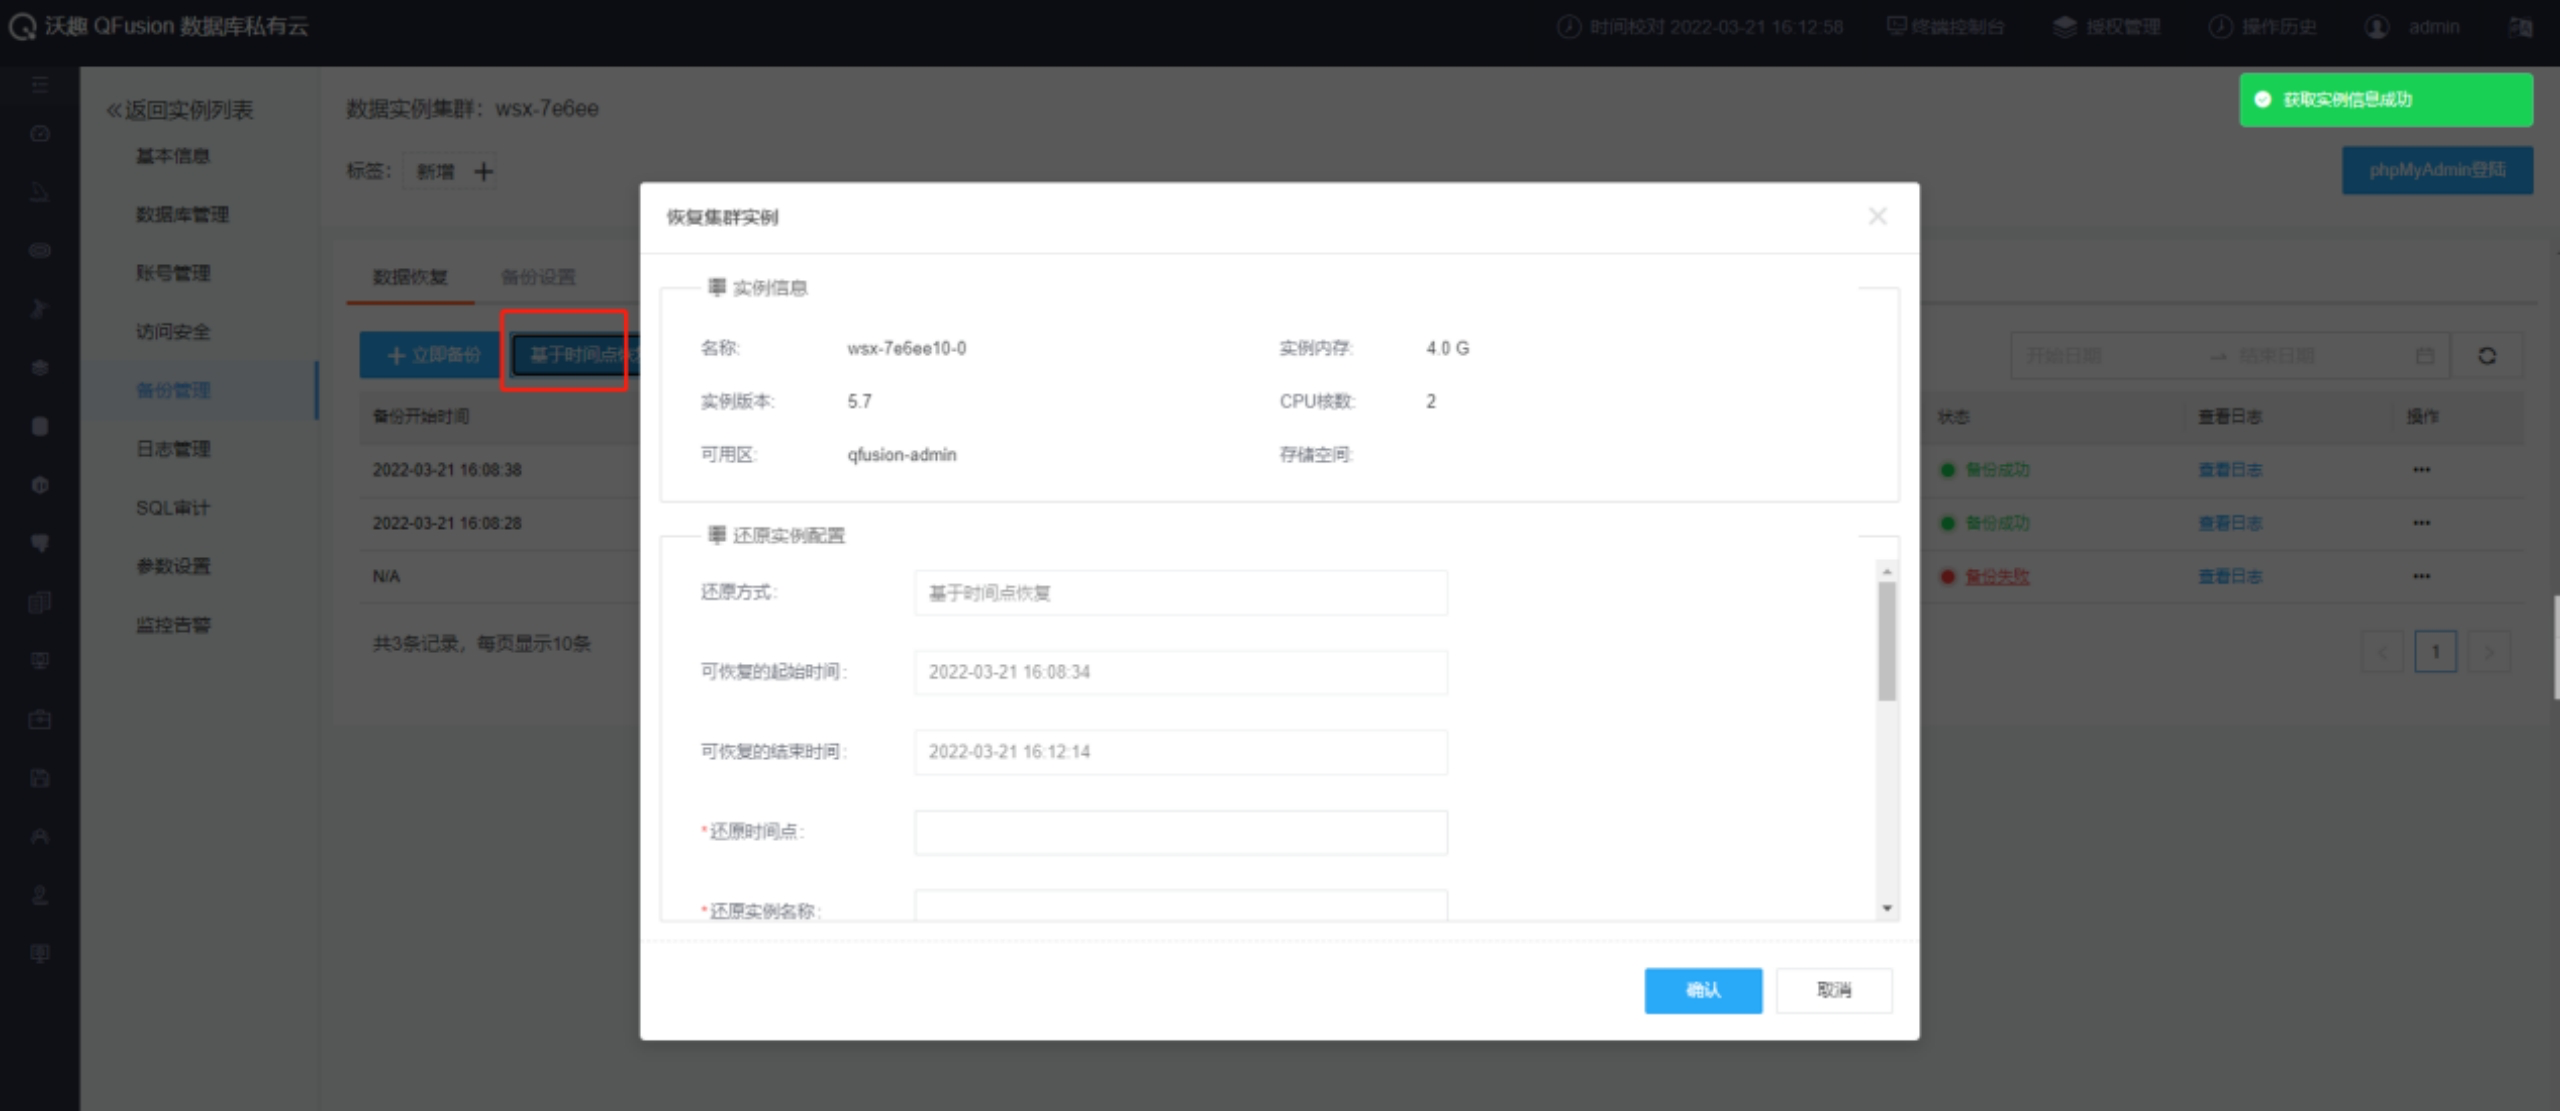
Task: Click the 还原时间点 input field
Action: 1180,832
